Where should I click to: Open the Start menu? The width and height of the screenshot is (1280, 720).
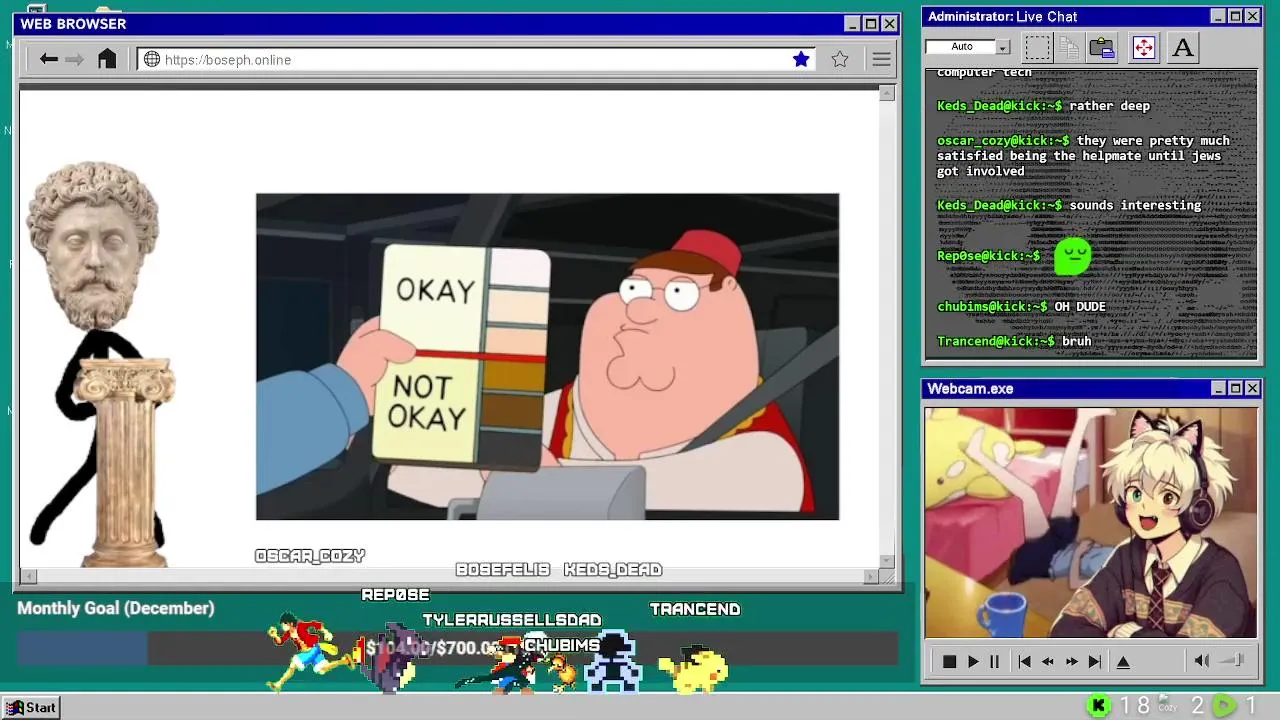click(x=31, y=707)
